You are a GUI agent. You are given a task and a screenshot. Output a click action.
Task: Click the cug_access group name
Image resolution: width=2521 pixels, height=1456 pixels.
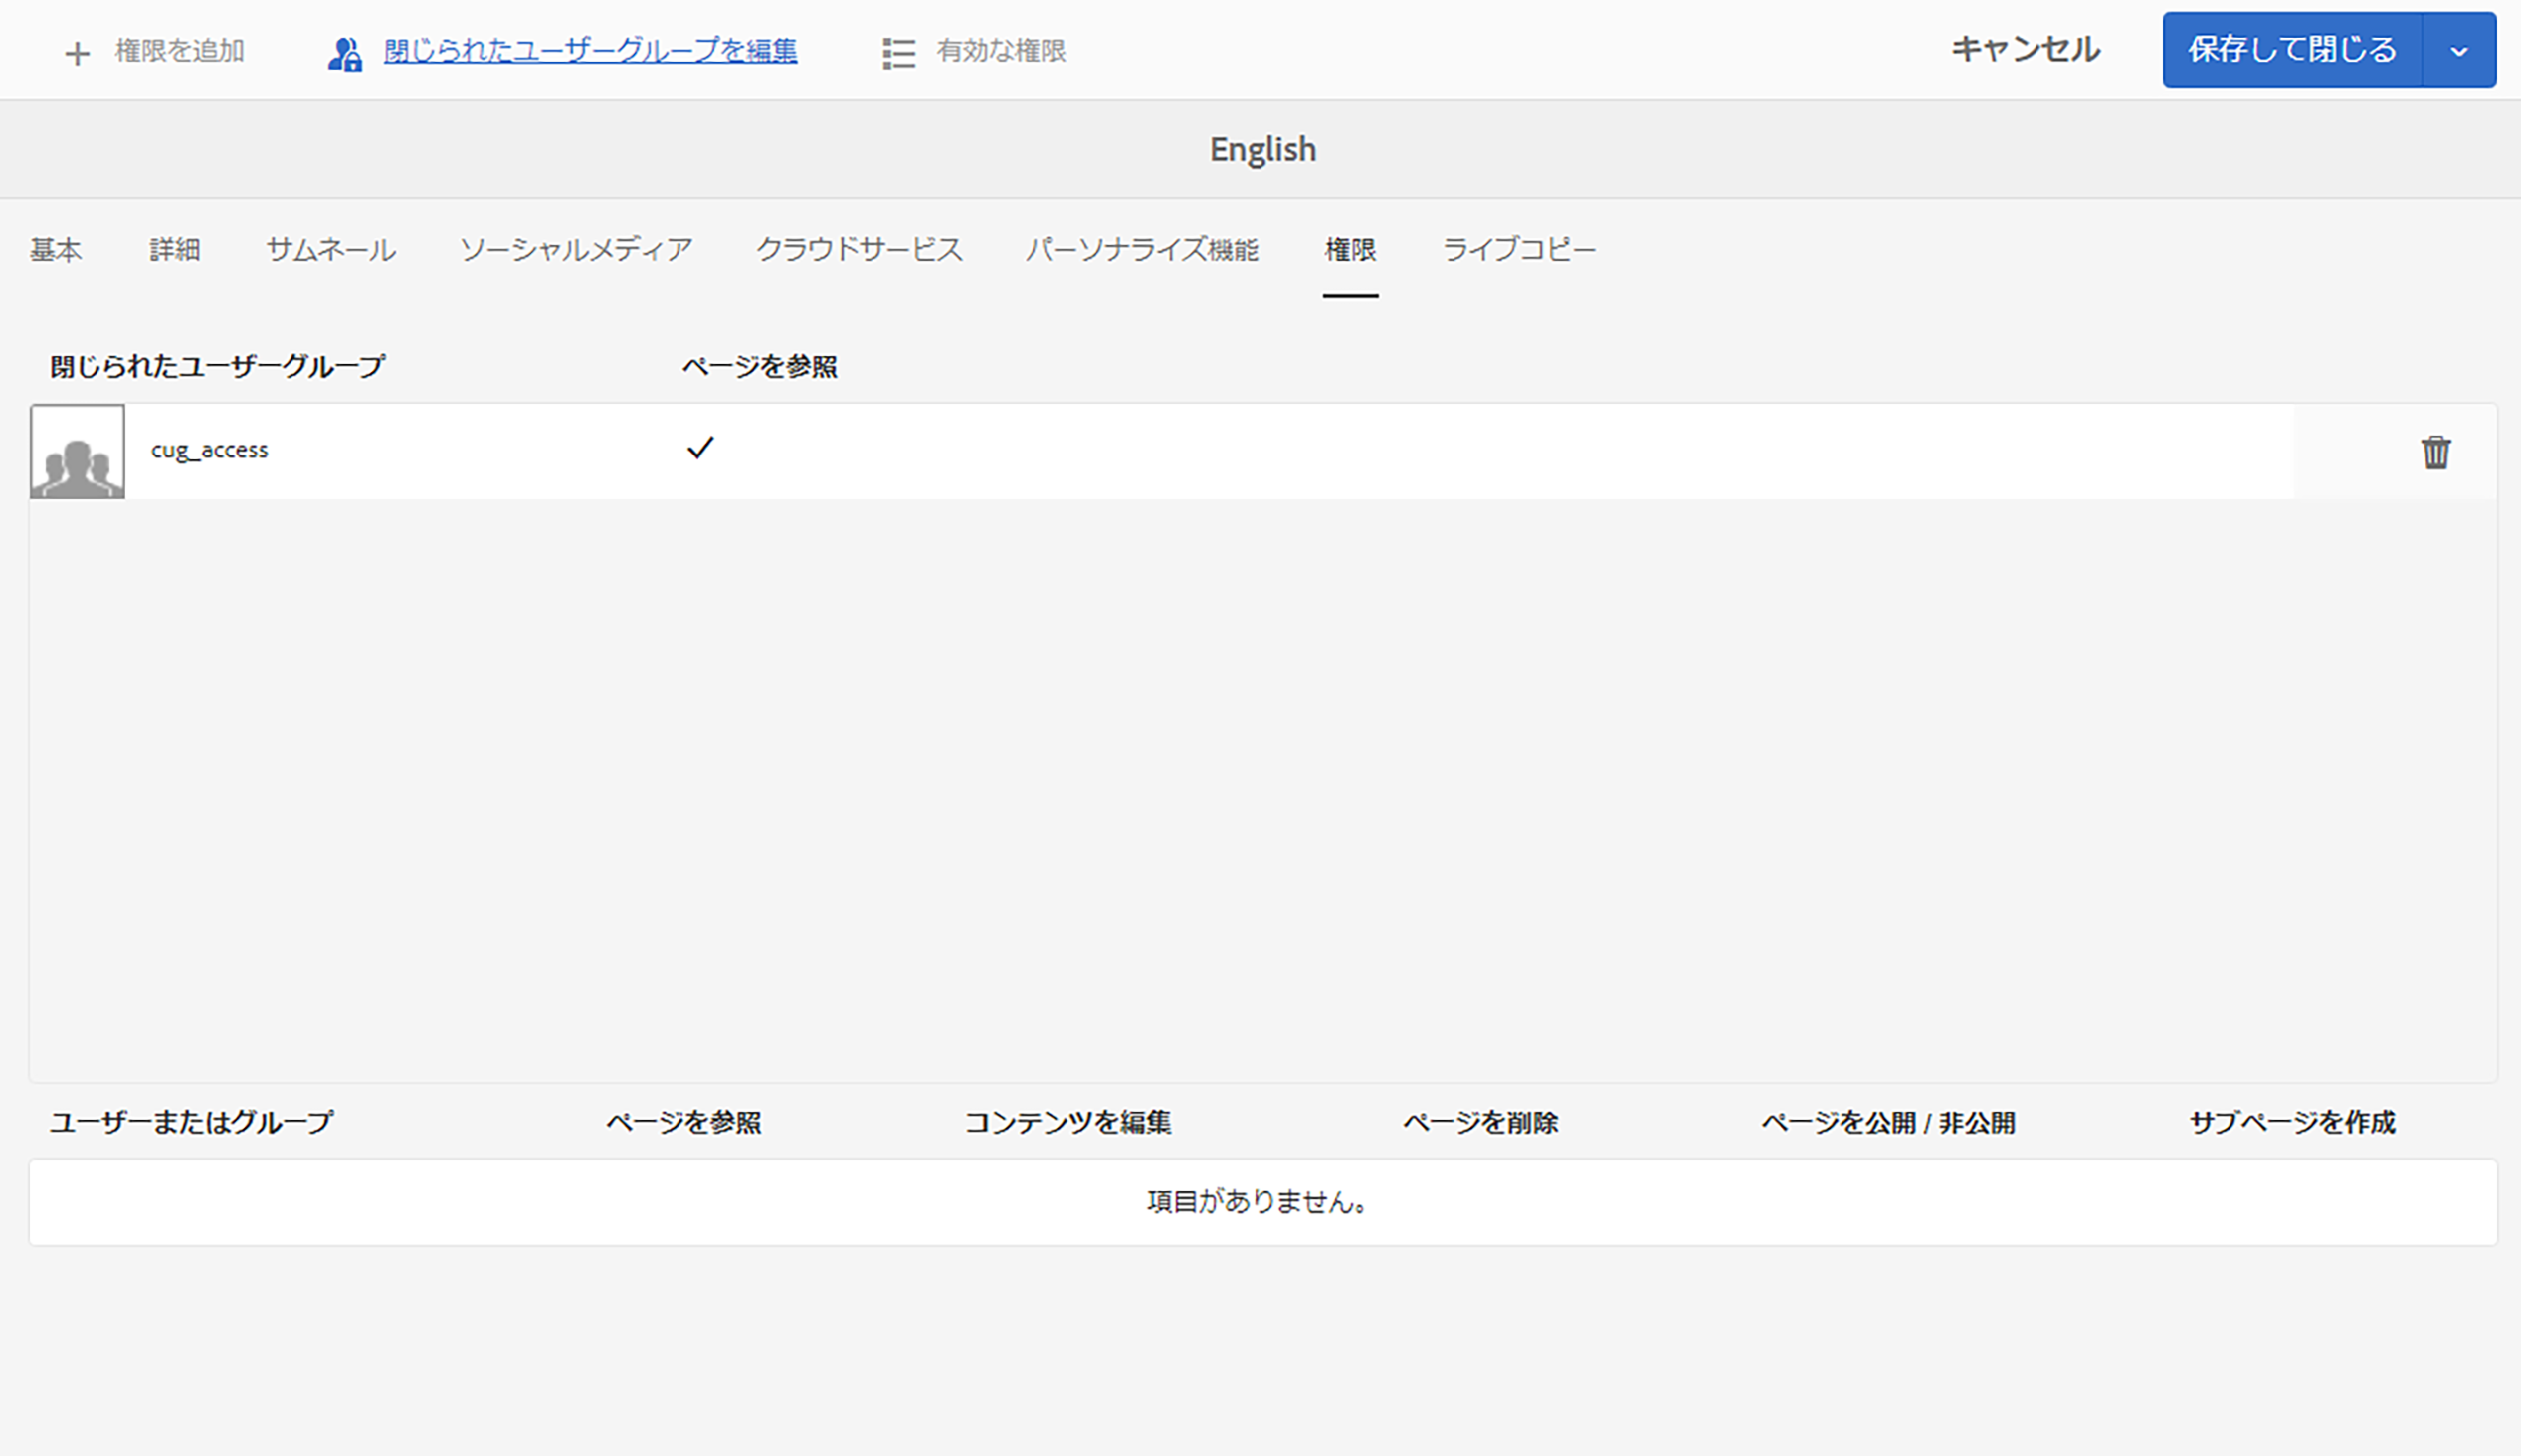pos(209,450)
